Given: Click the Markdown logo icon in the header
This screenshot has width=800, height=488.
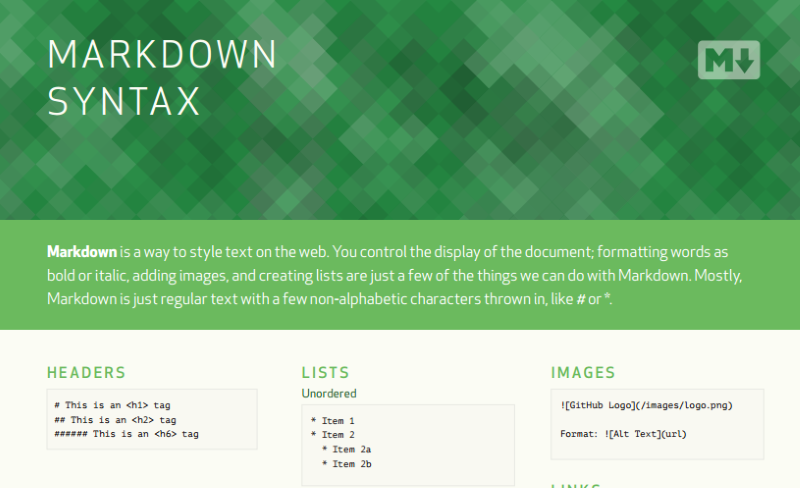Looking at the screenshot, I should 729,60.
